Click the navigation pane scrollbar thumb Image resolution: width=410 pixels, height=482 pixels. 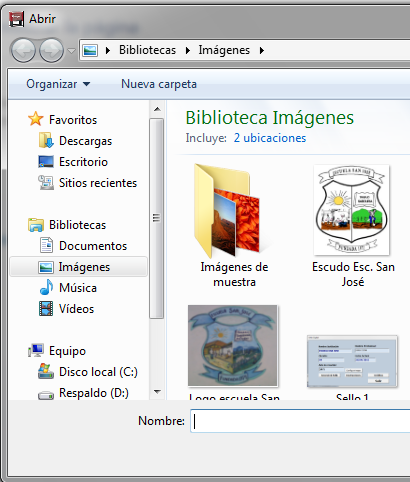click(156, 218)
